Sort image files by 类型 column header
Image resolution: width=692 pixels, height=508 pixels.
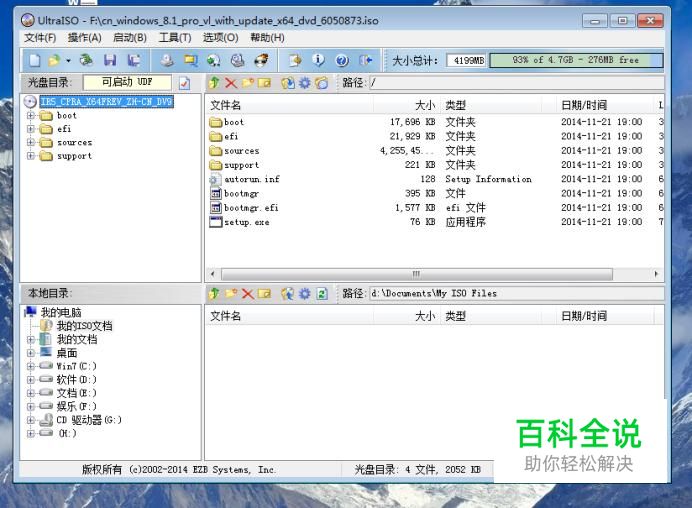click(491, 105)
